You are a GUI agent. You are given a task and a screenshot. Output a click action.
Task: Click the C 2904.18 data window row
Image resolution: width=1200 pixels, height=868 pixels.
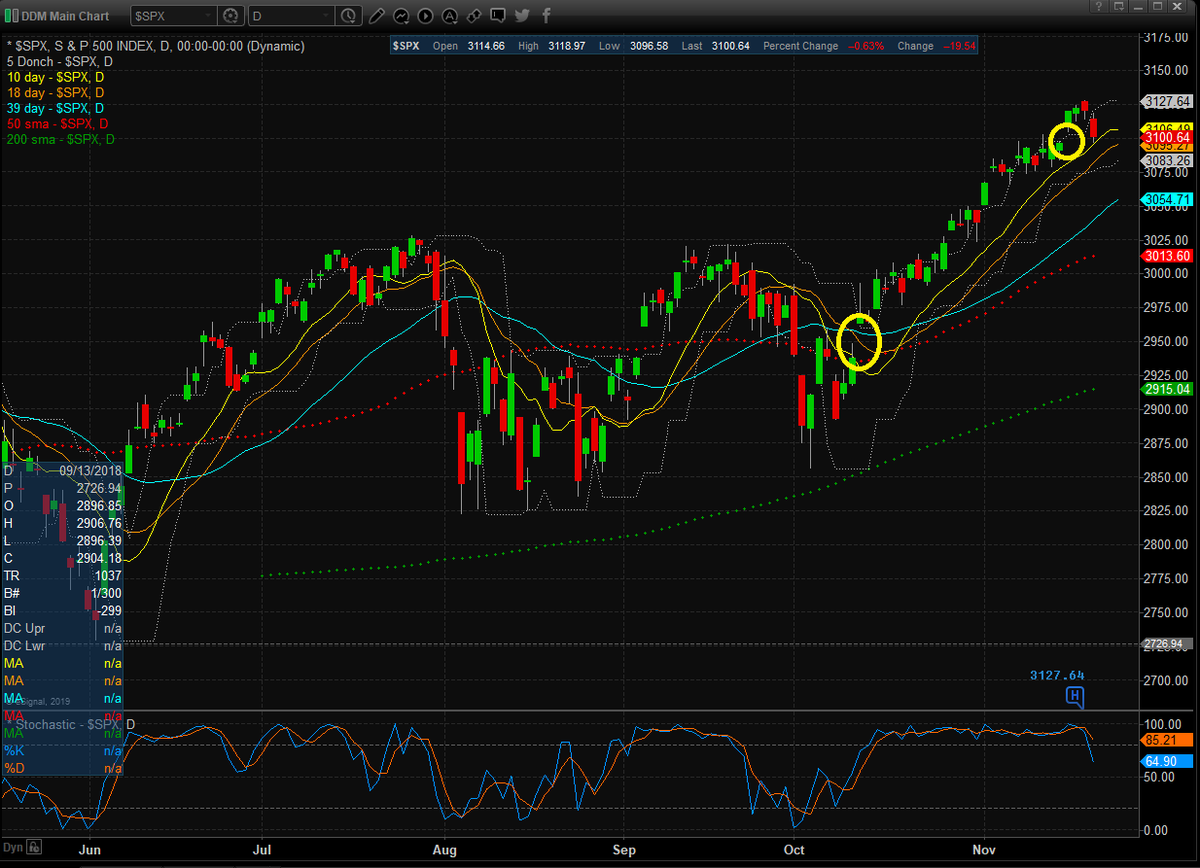tap(62, 558)
